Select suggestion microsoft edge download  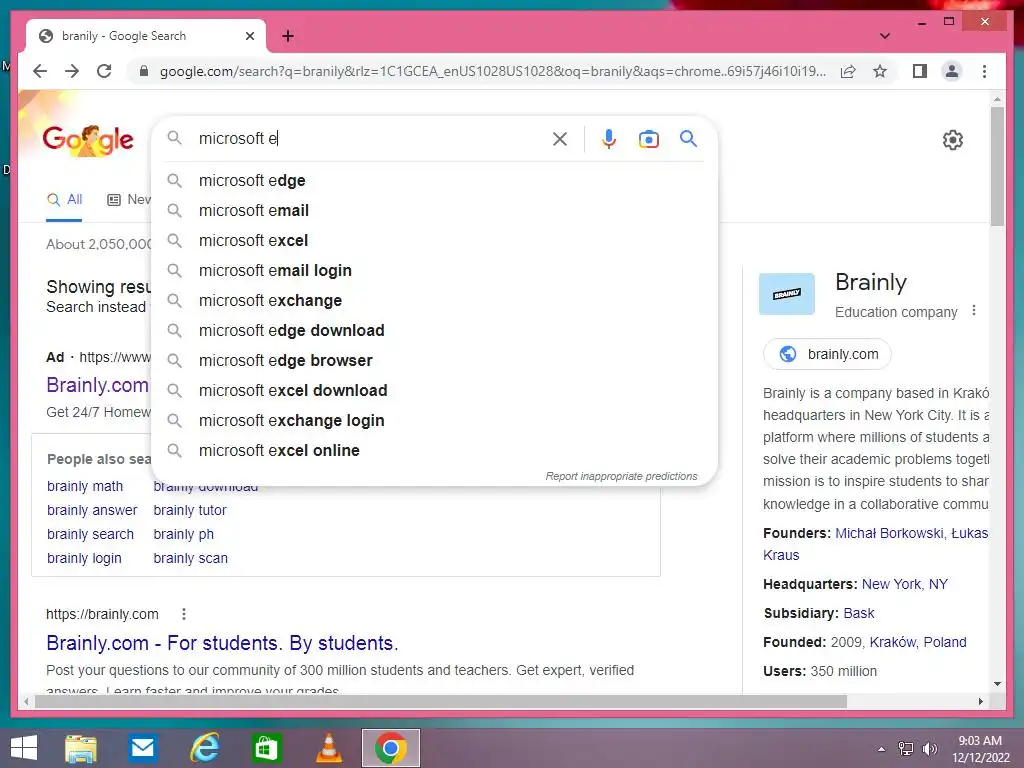(434, 330)
